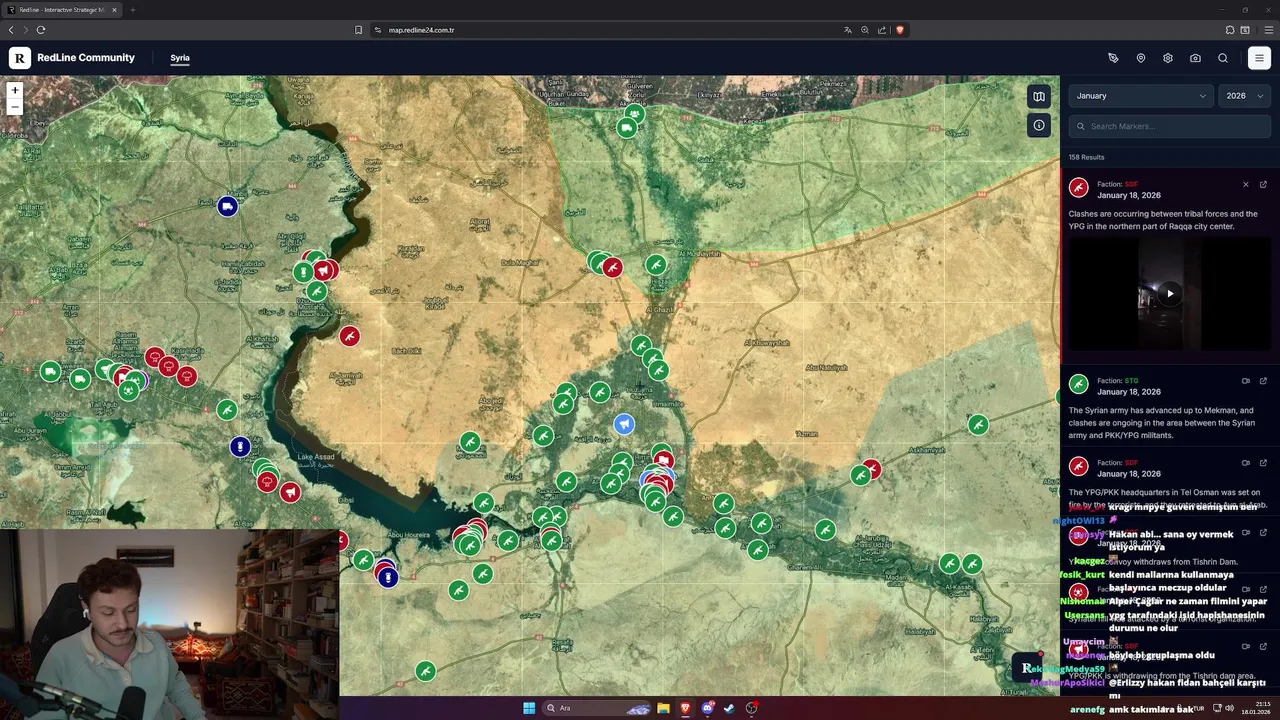
Task: Open external link of Tel Osman event
Action: coord(1263,463)
